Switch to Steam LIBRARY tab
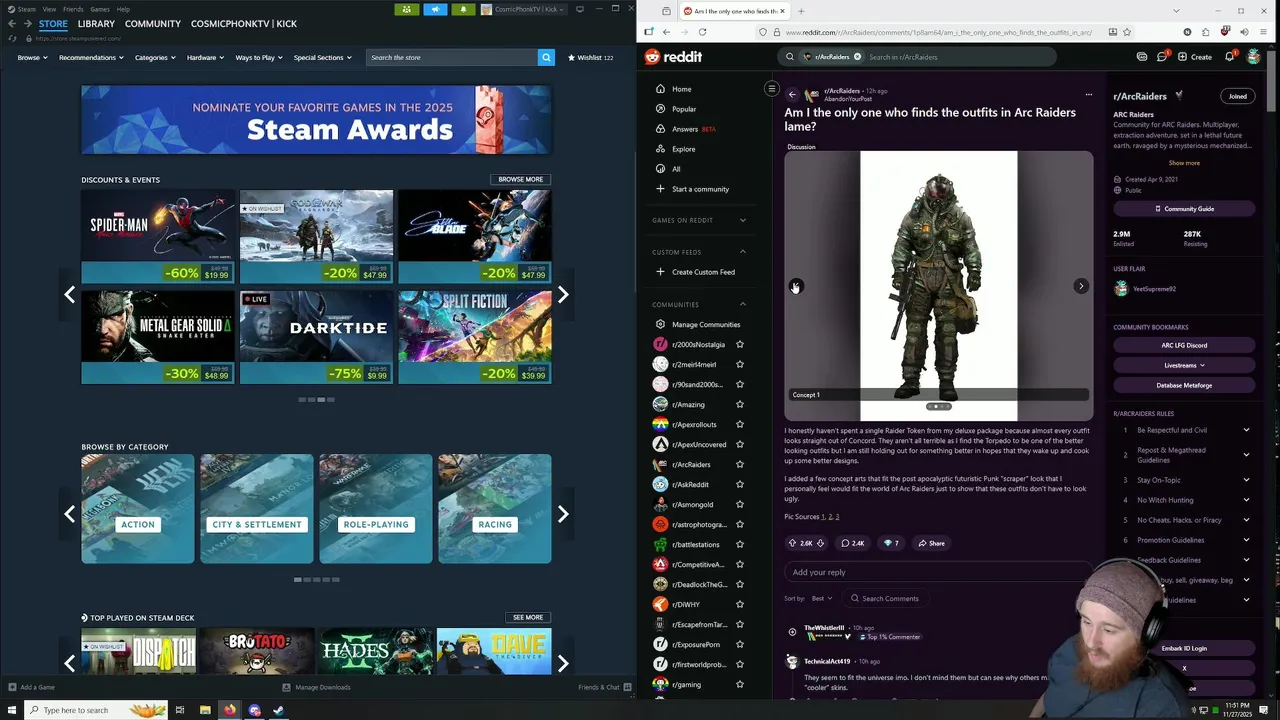Viewport: 1280px width, 720px height. (x=96, y=23)
